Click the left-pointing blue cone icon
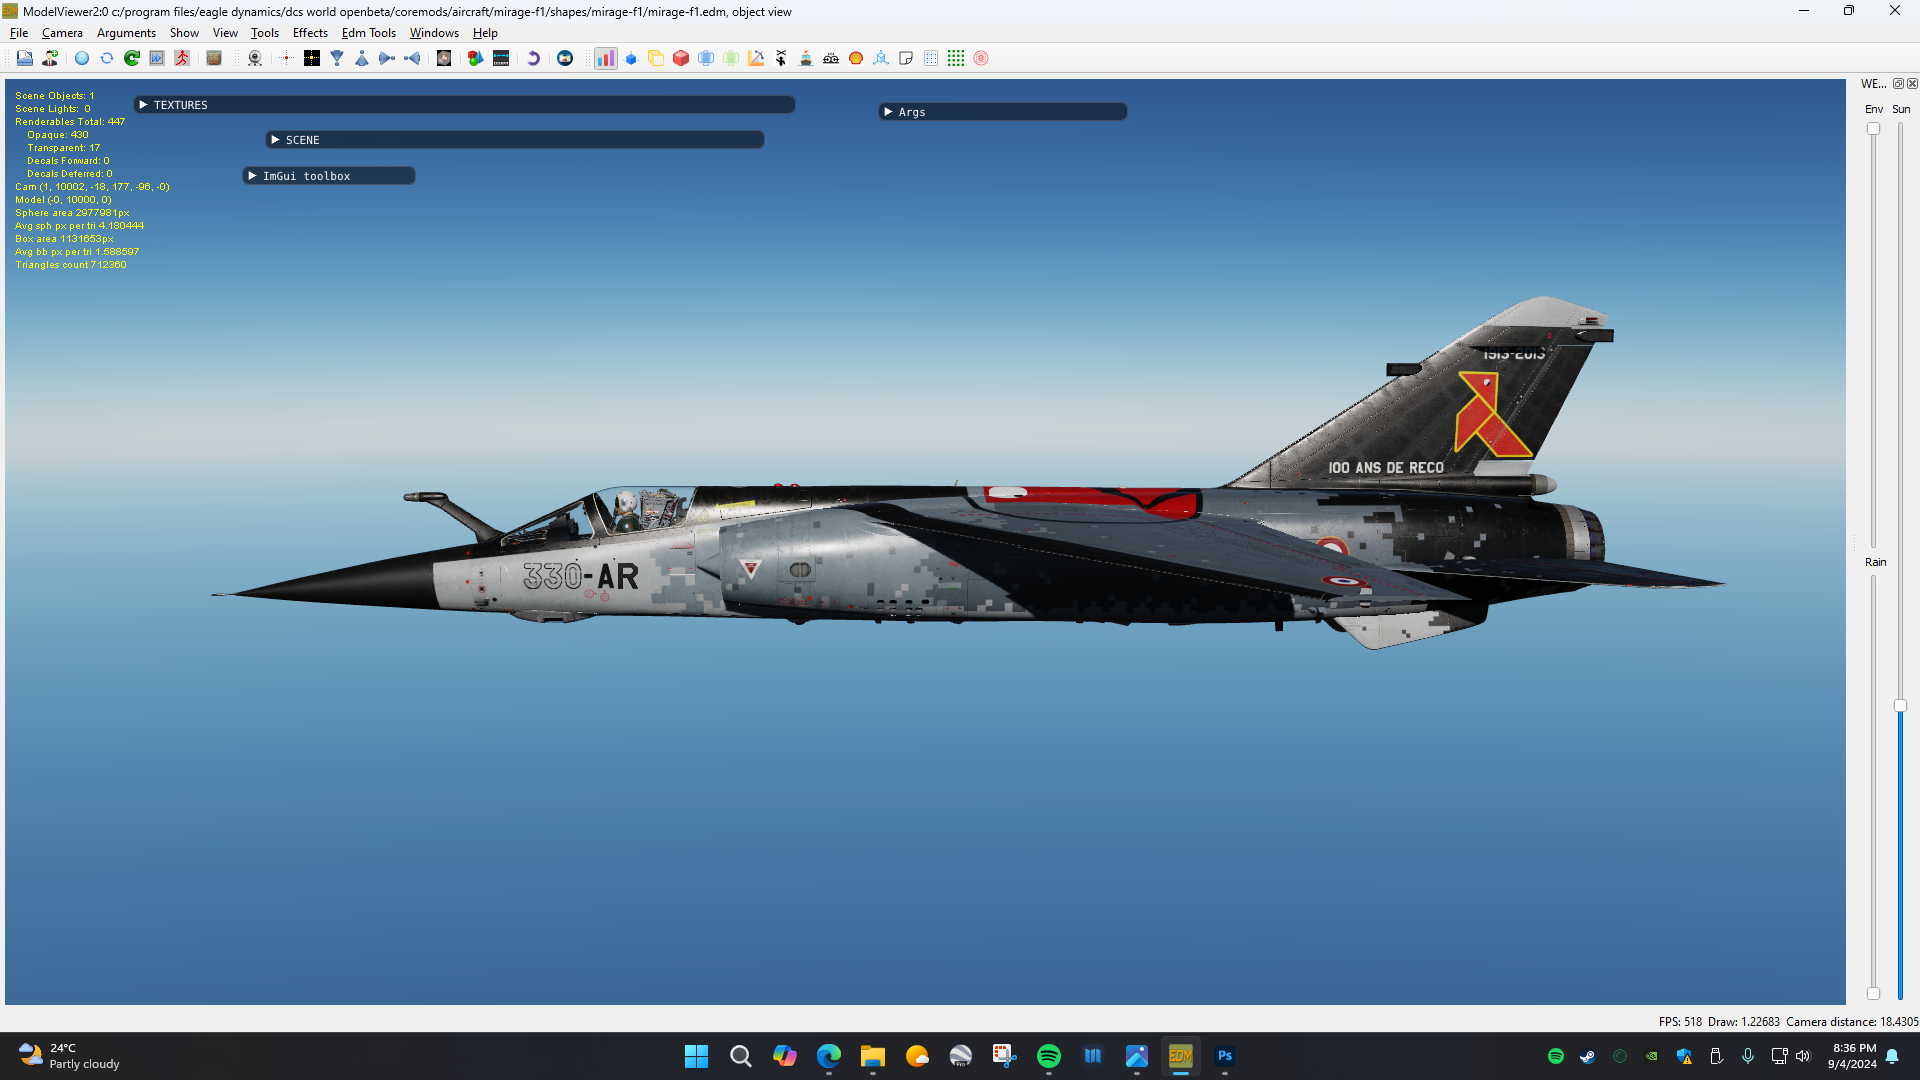1920x1080 pixels. pyautogui.click(x=412, y=58)
